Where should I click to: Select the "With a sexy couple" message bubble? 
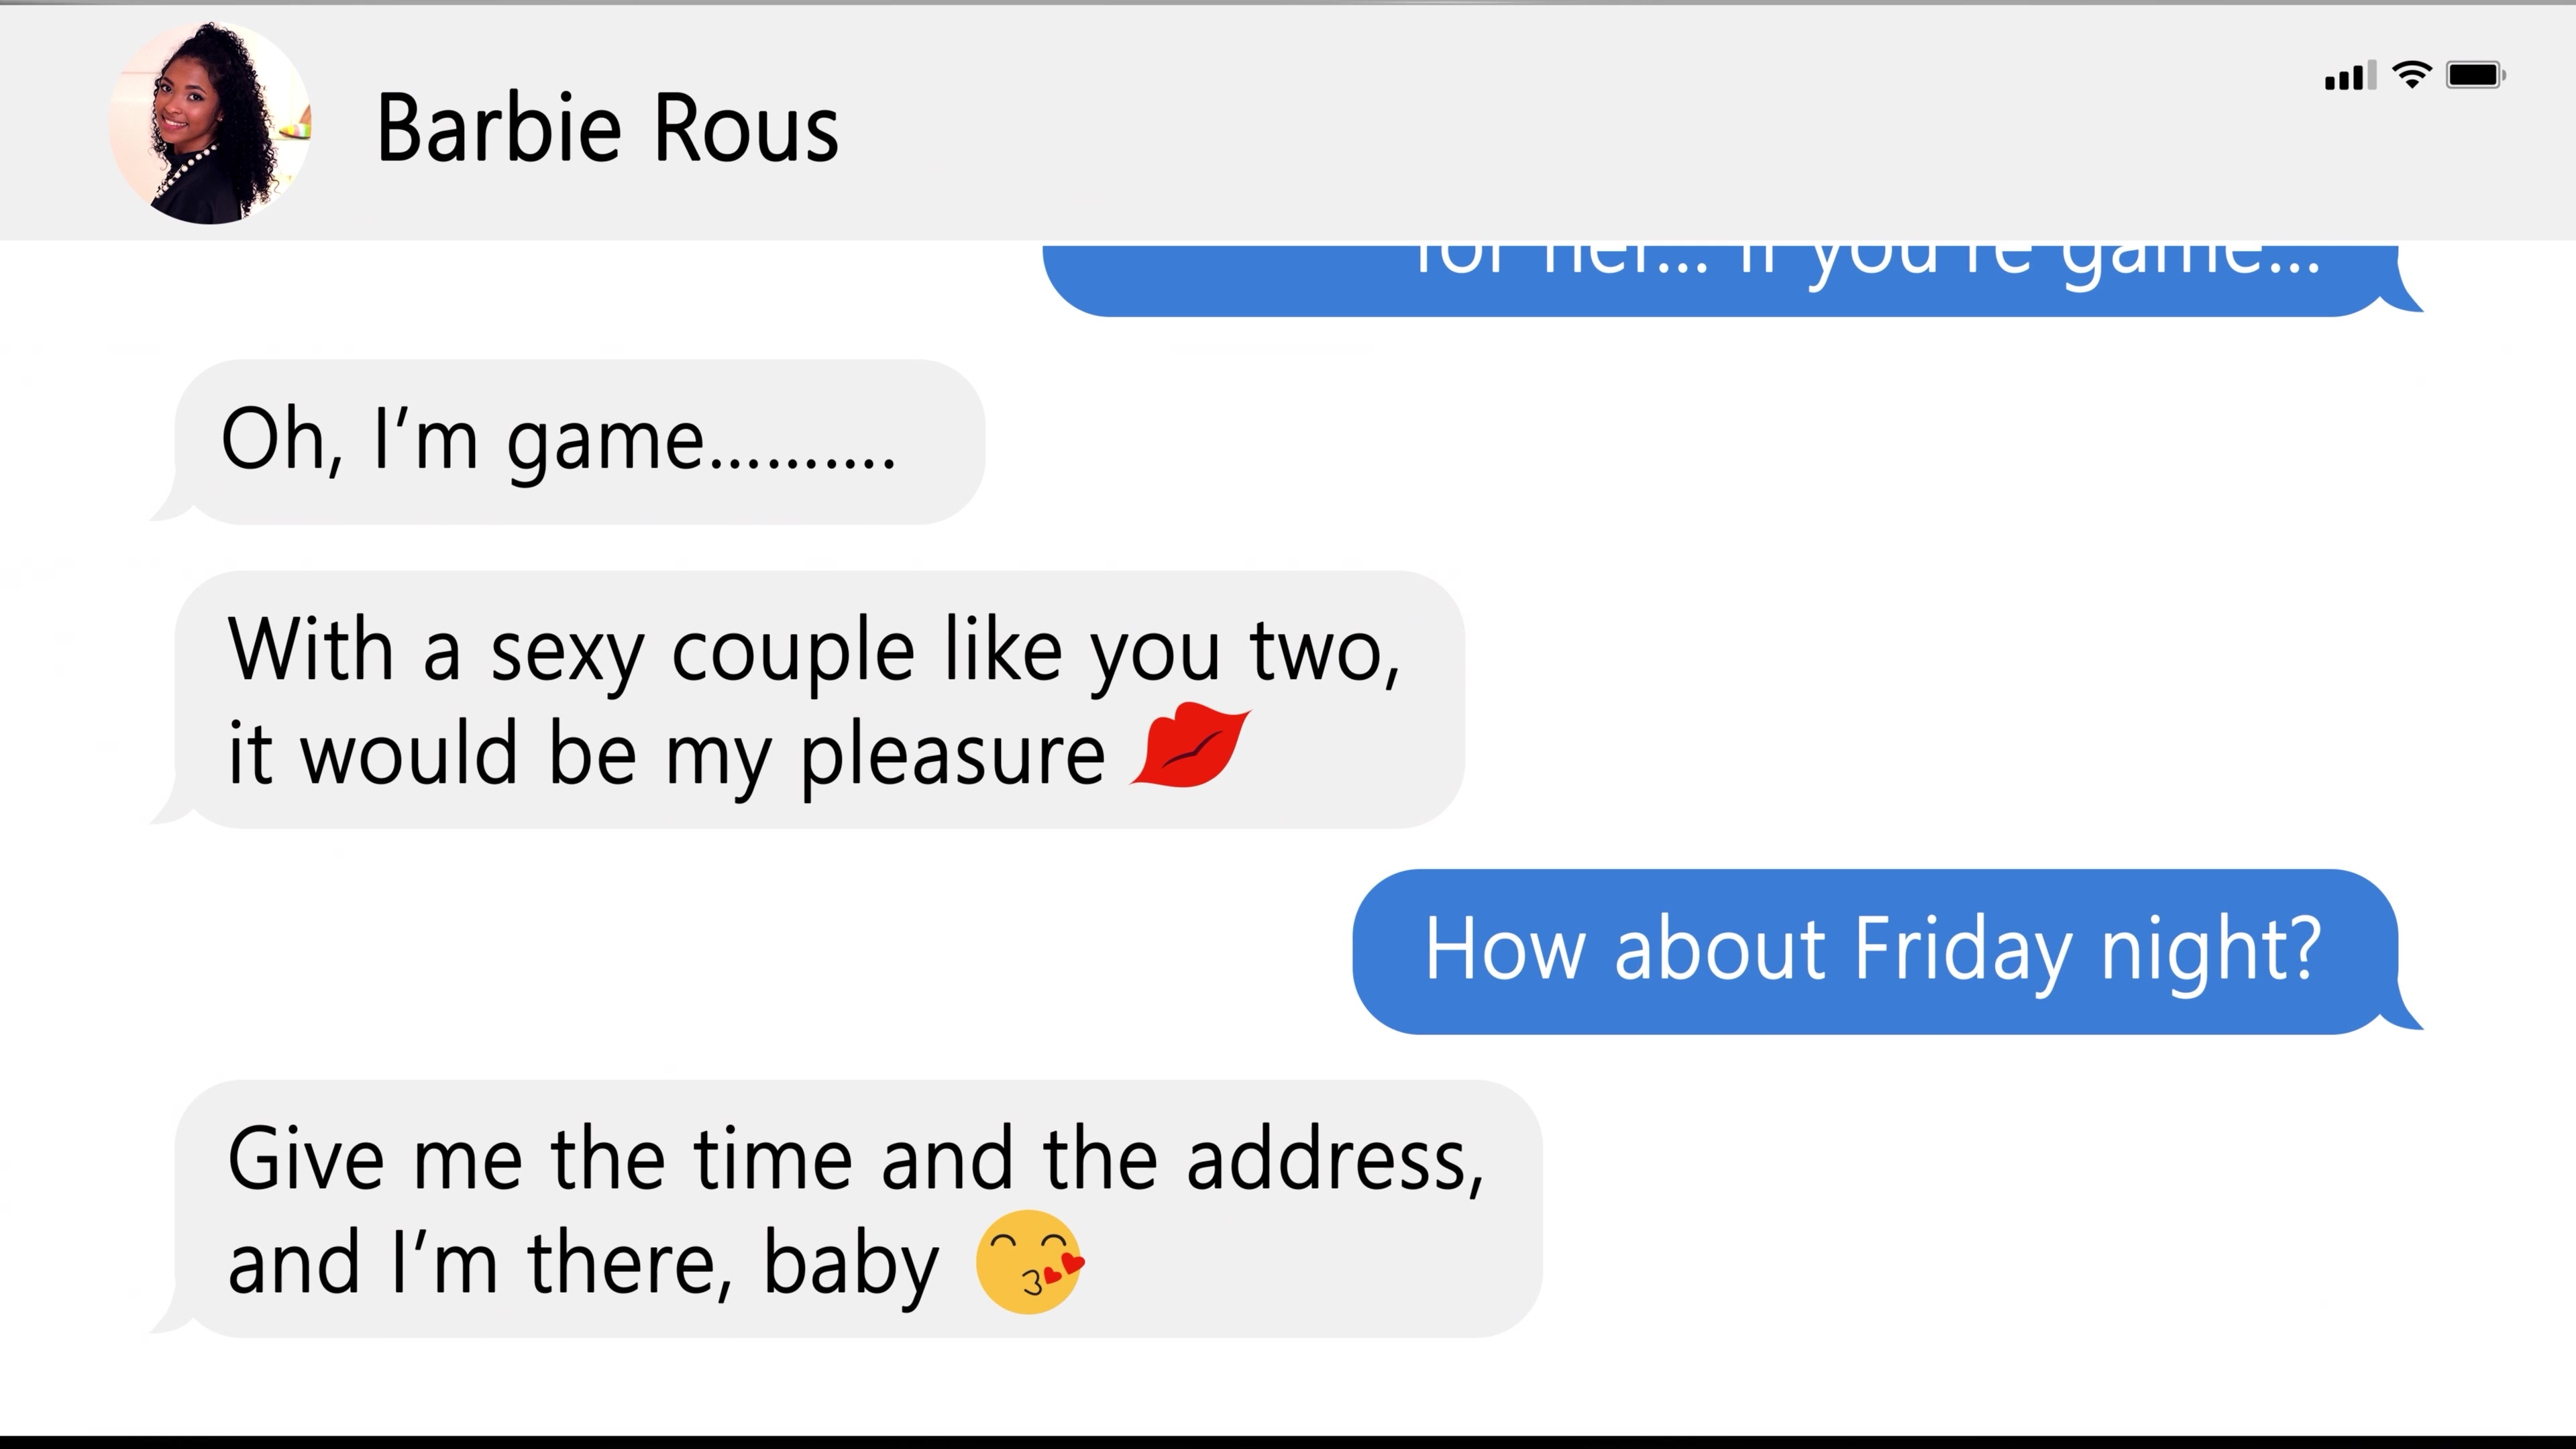(x=820, y=700)
